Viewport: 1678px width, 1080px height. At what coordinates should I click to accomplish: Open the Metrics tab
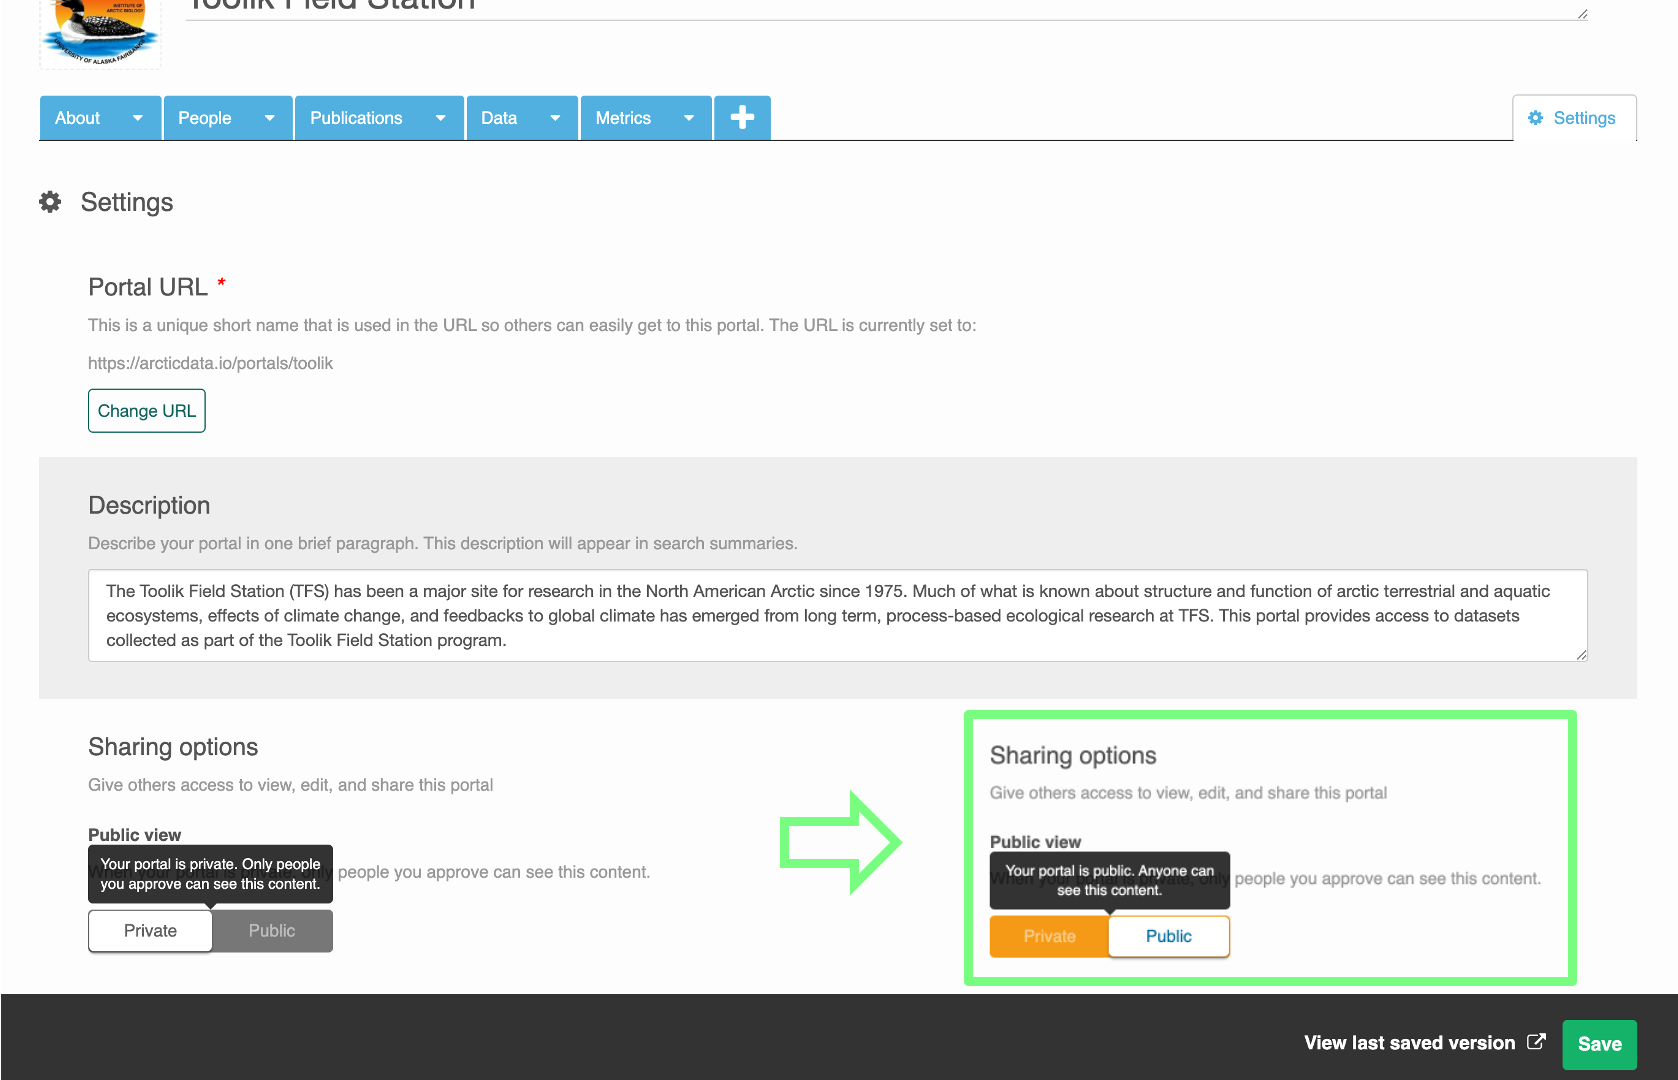[623, 118]
